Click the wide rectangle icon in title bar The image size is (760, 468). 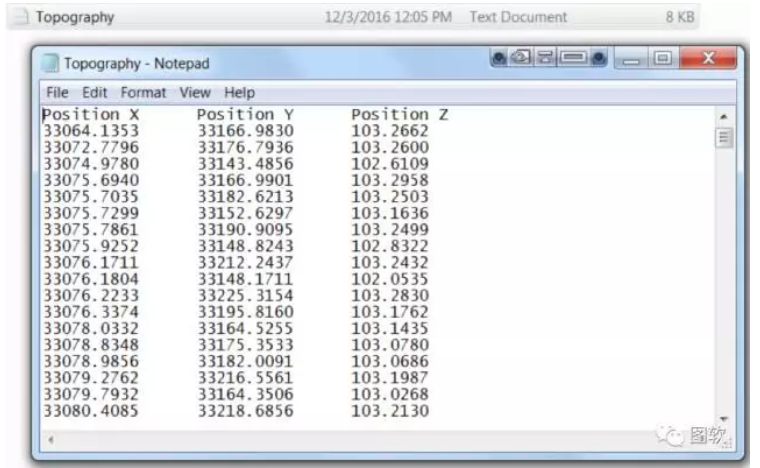573,58
